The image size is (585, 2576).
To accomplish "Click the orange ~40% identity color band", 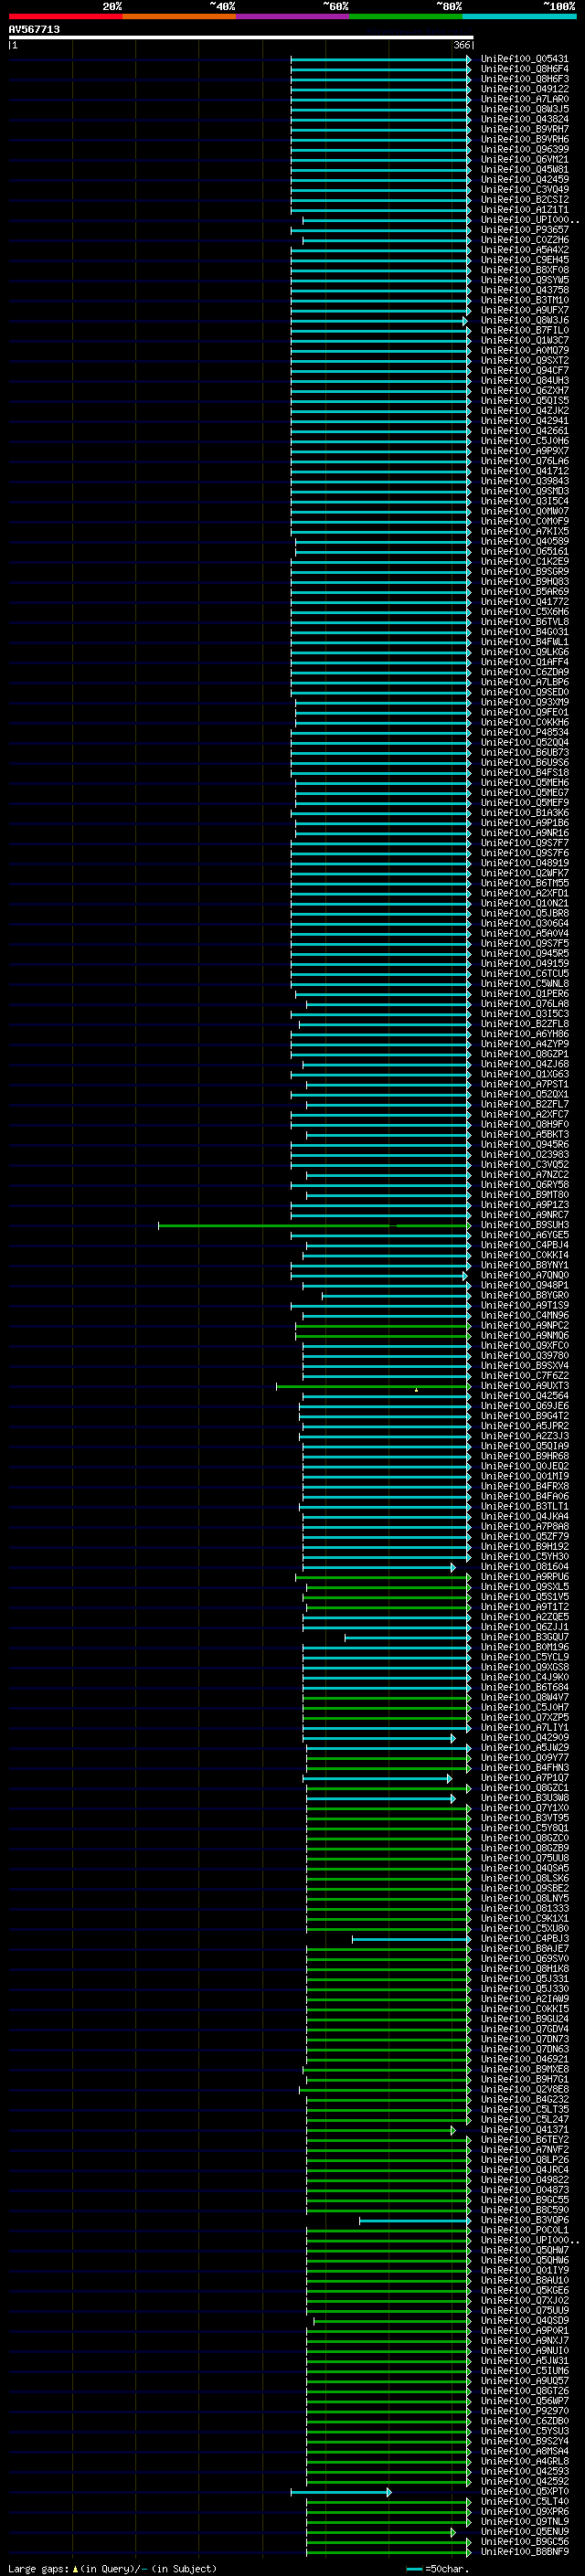I will (179, 17).
